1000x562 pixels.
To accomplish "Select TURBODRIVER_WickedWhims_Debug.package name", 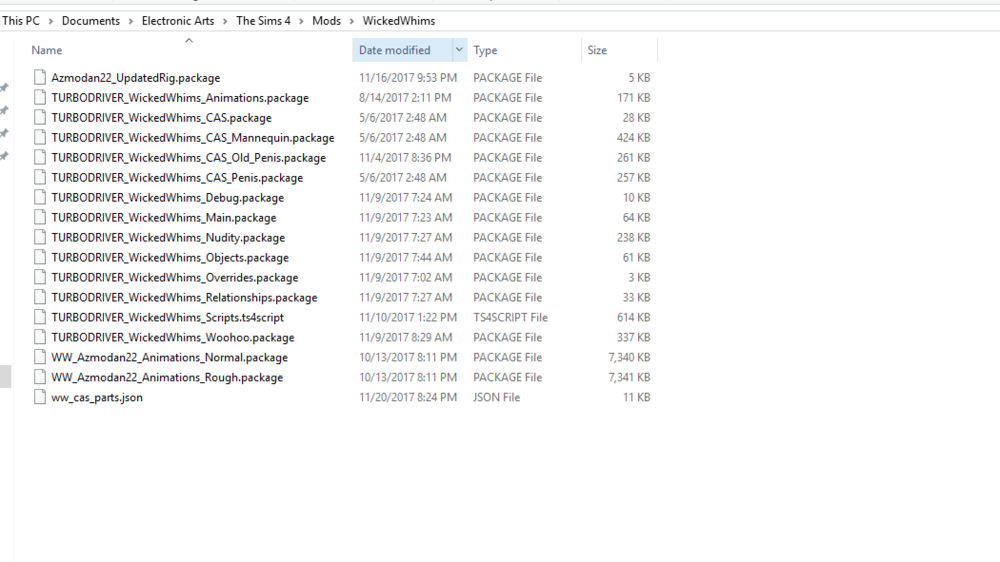I will tap(168, 198).
